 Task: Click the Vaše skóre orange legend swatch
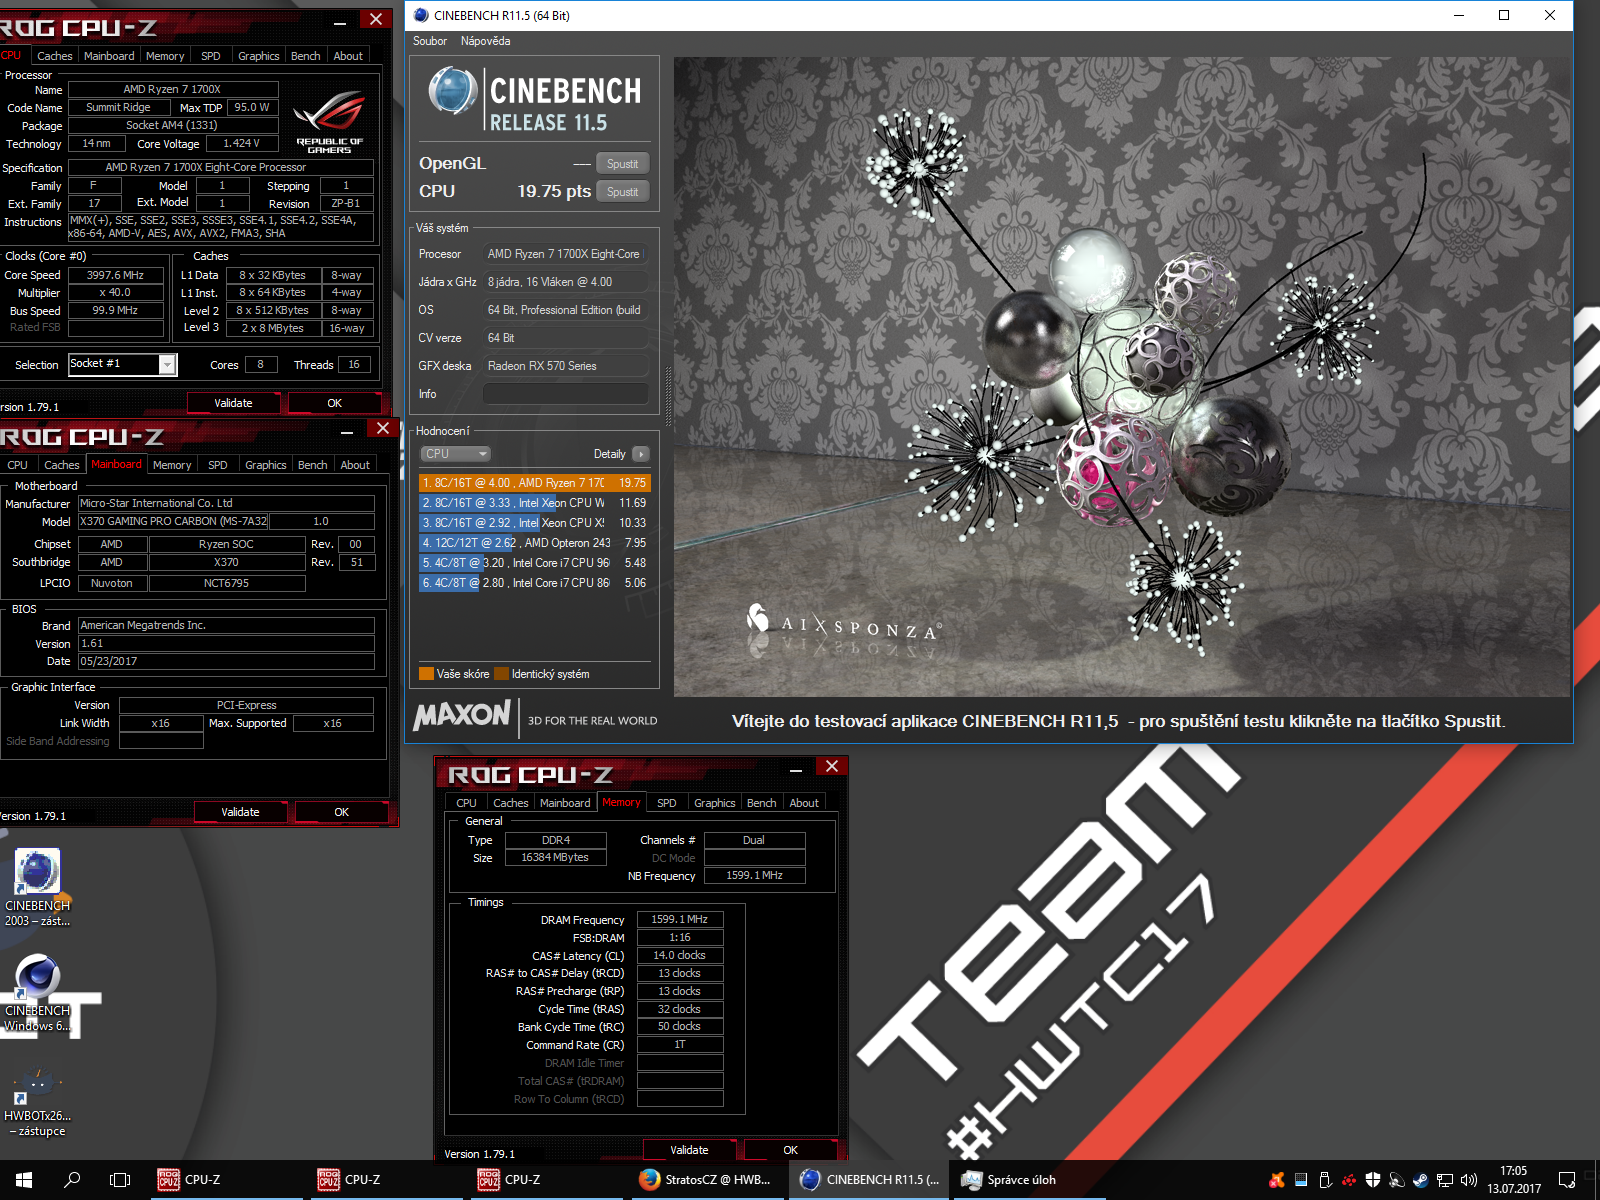(x=426, y=674)
